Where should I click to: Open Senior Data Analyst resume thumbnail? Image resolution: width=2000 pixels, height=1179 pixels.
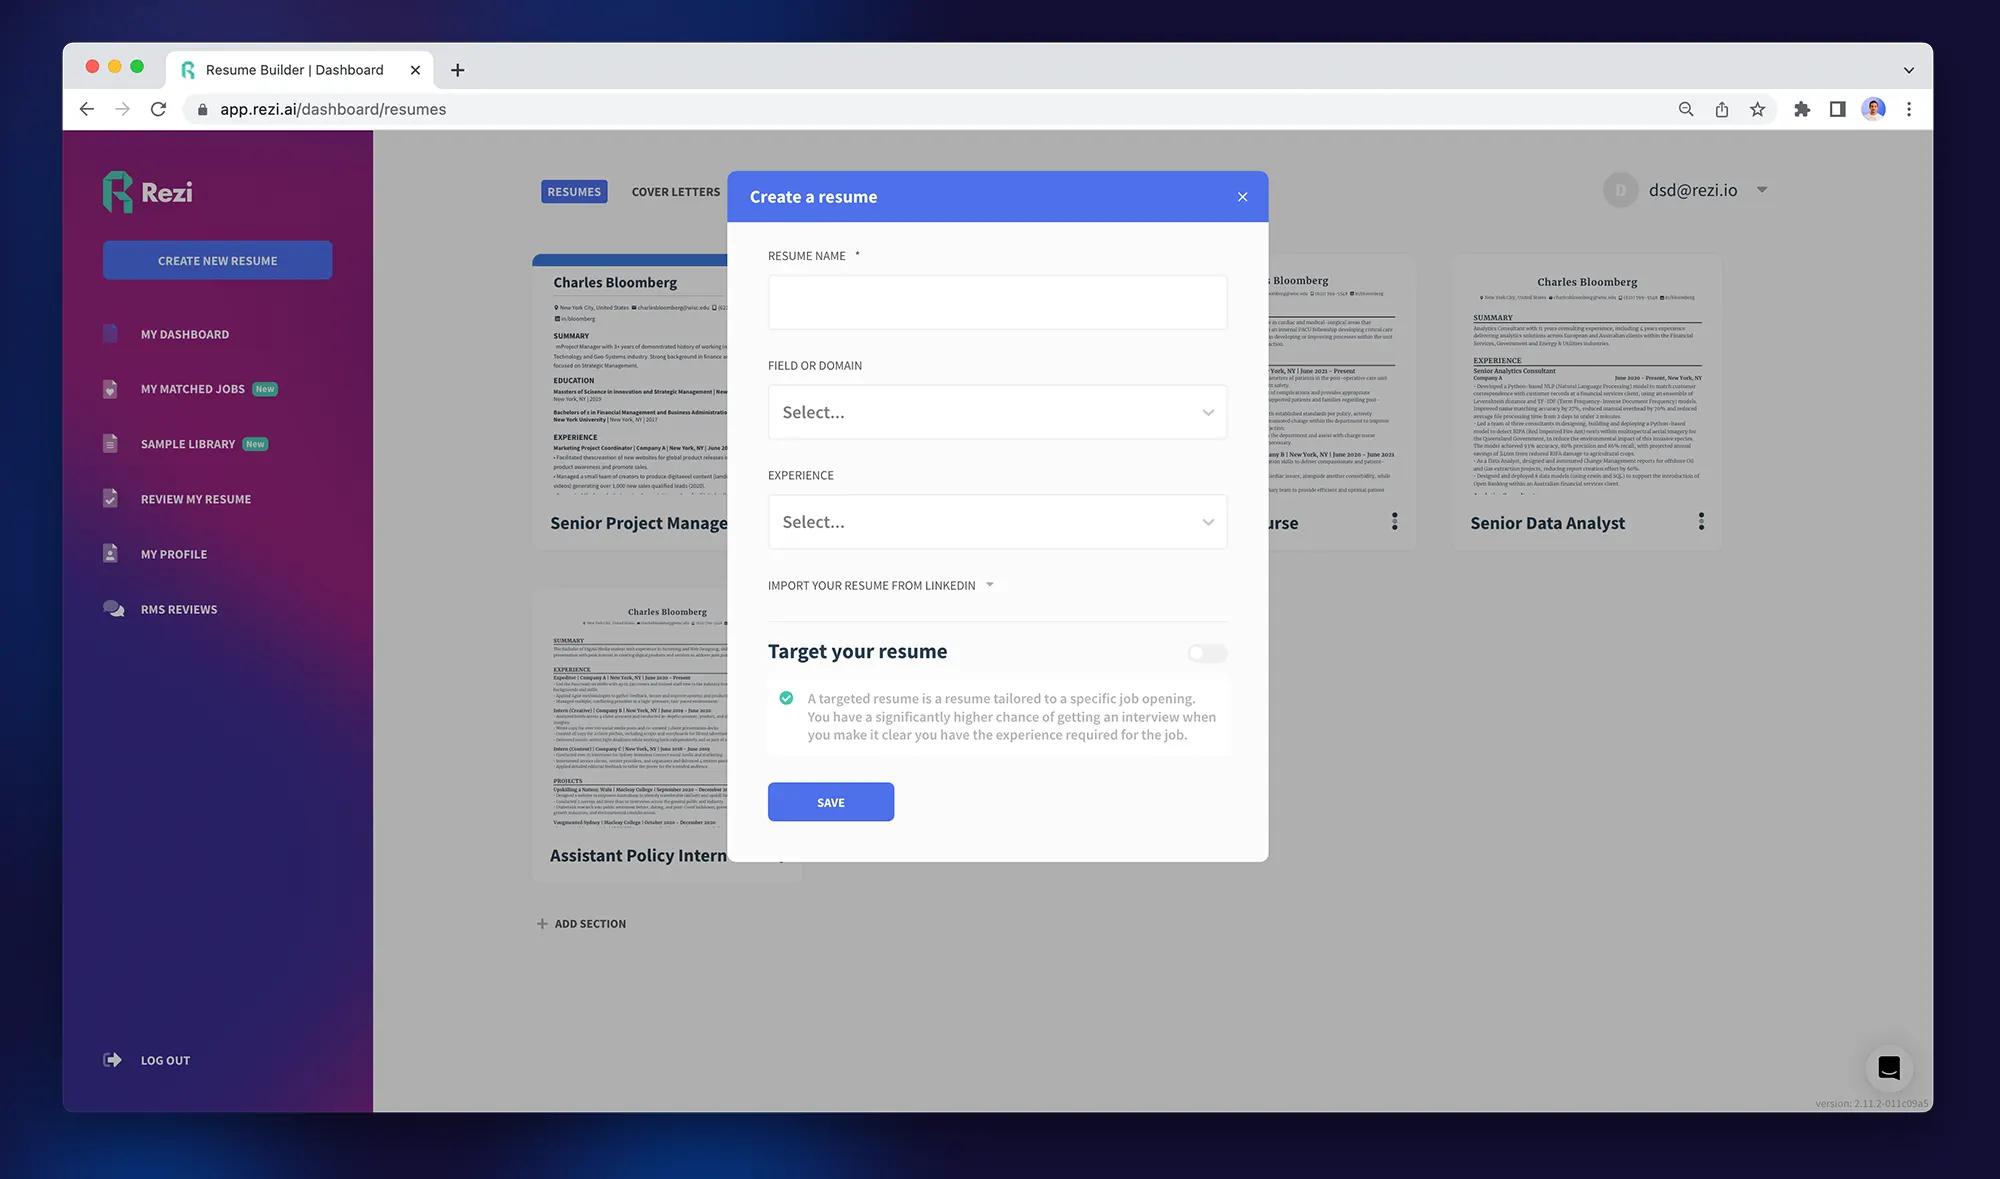pos(1587,383)
